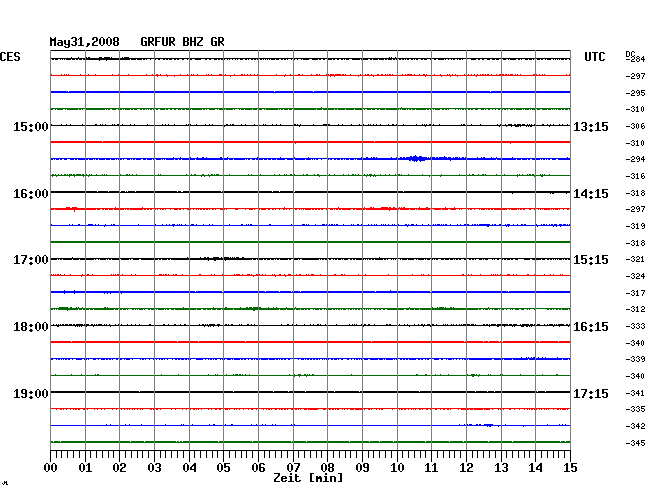Select minute label 10 on time axis
The height and width of the screenshot is (494, 650).
coord(397,468)
